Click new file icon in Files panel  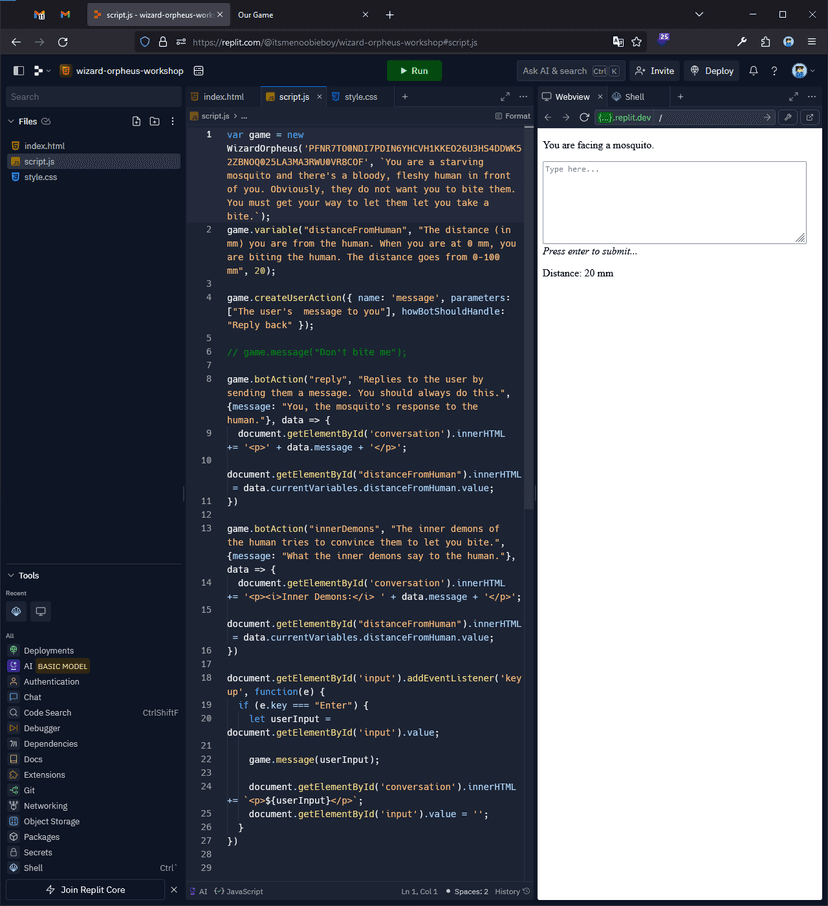tap(137, 121)
